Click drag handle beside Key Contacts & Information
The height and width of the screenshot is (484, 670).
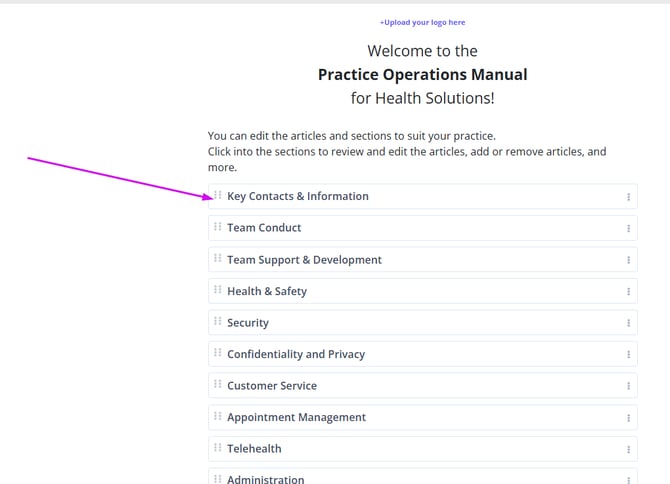click(218, 196)
